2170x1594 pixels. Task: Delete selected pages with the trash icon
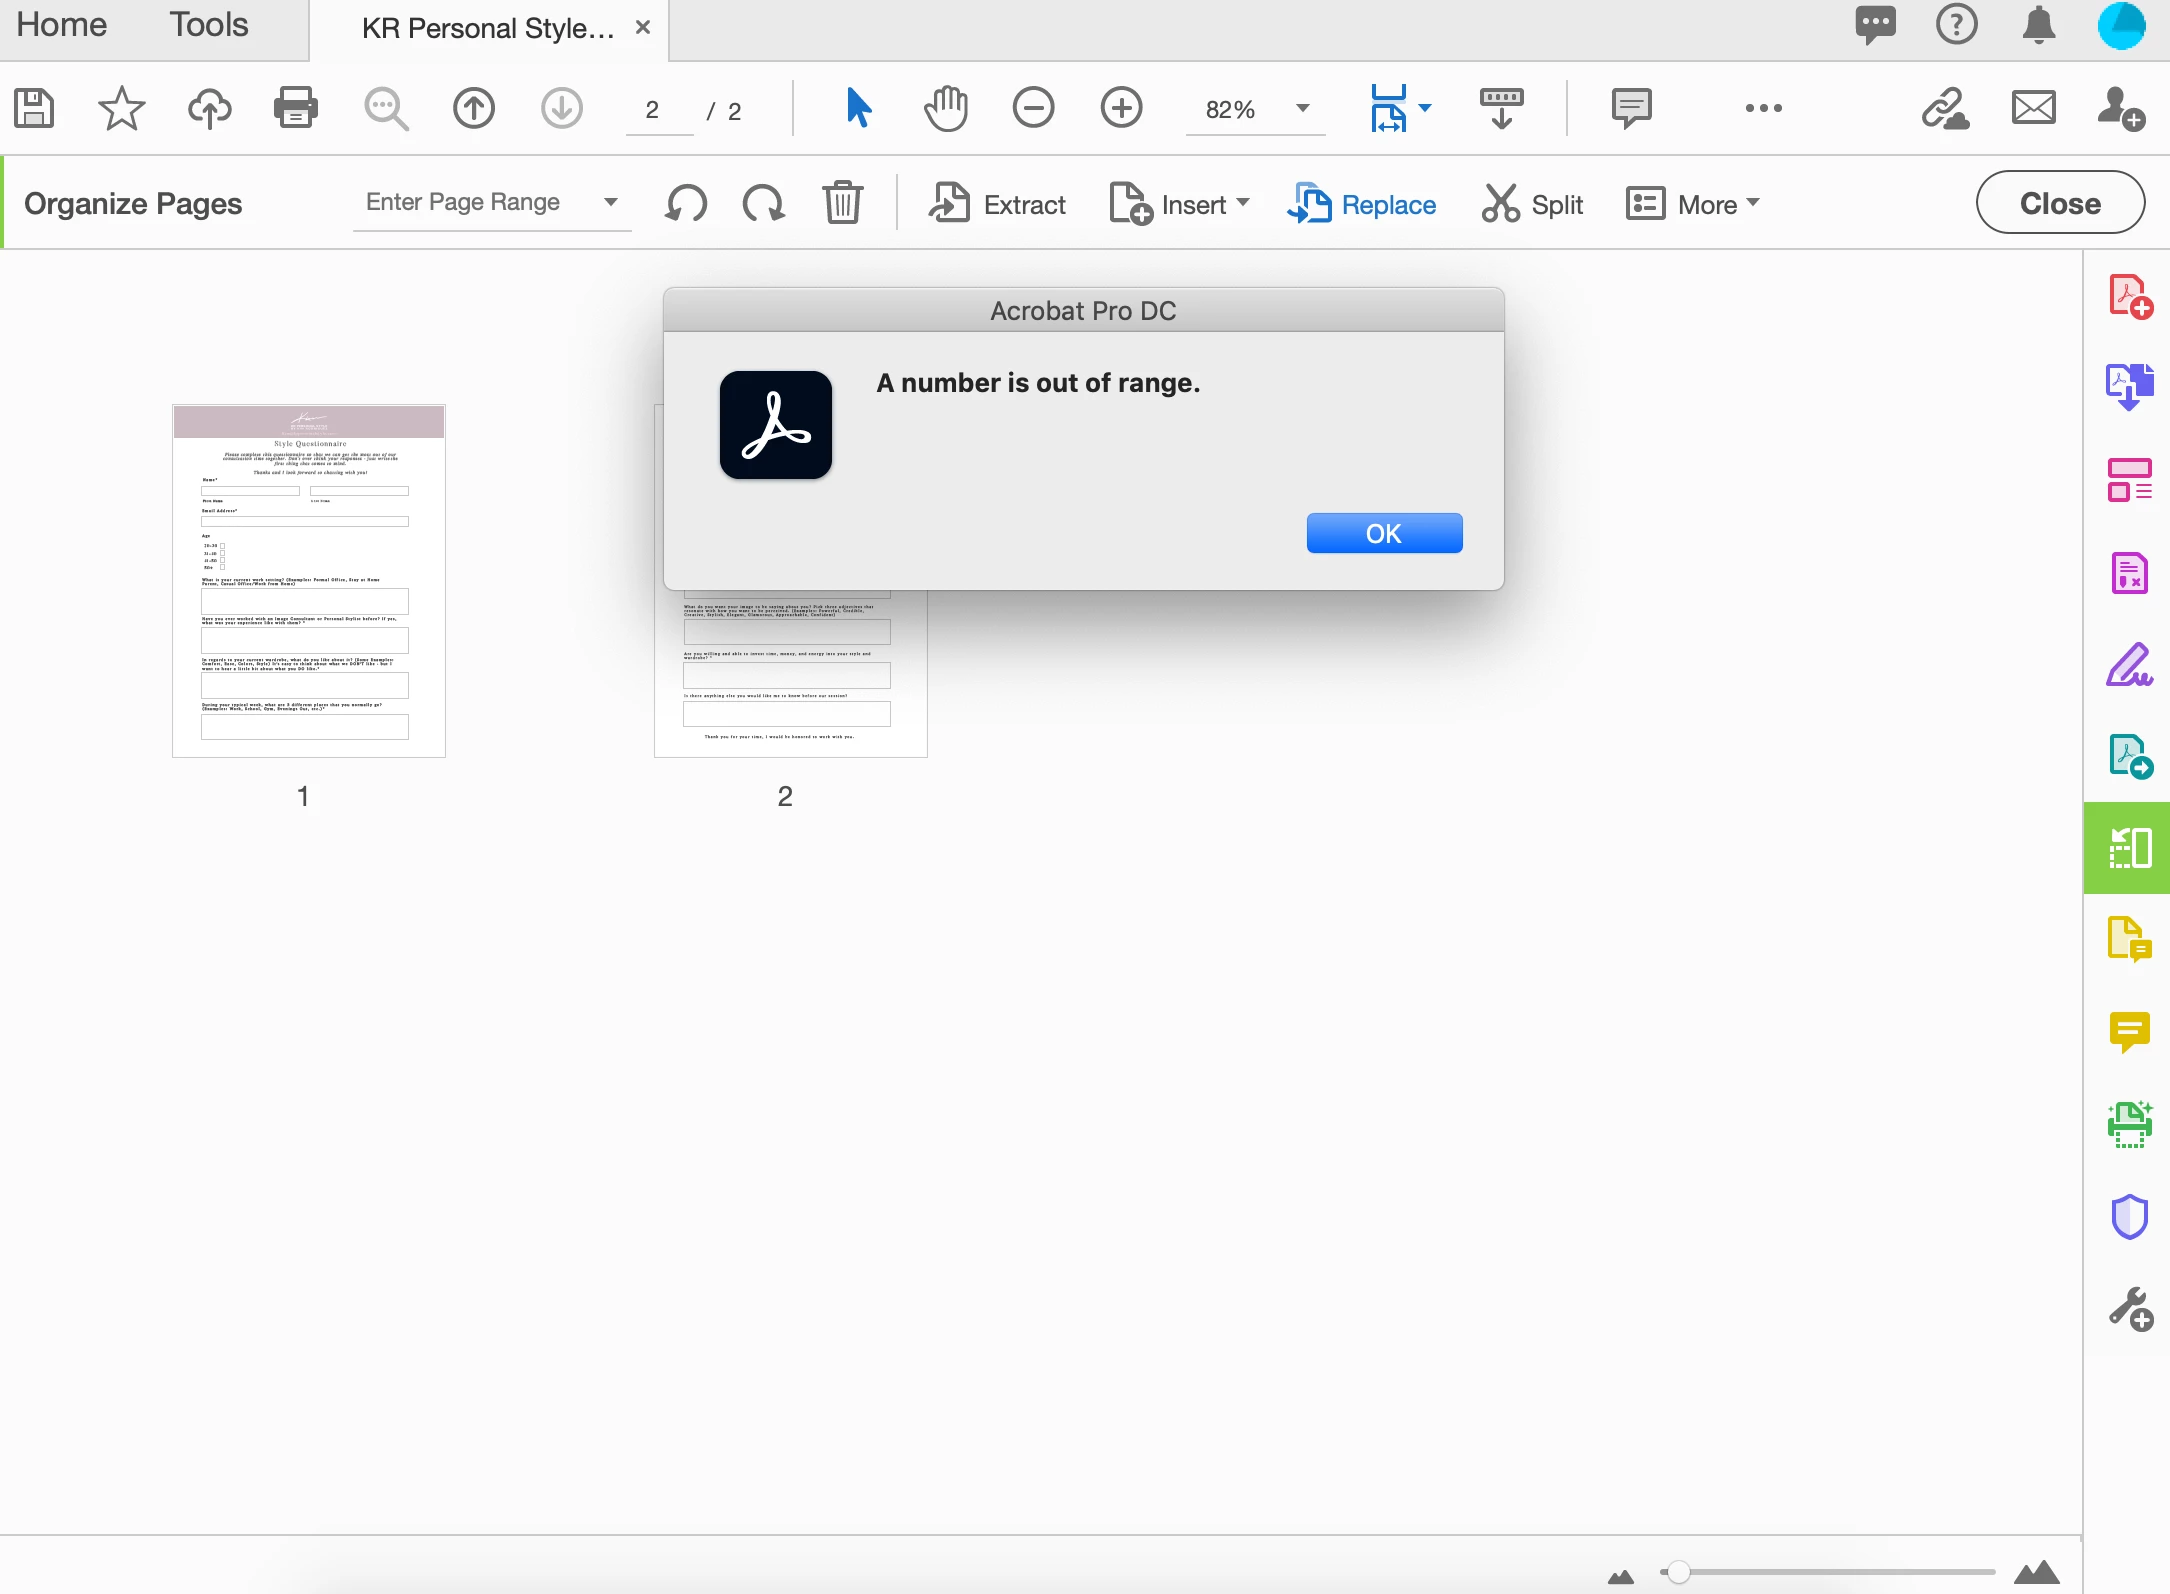(x=843, y=203)
